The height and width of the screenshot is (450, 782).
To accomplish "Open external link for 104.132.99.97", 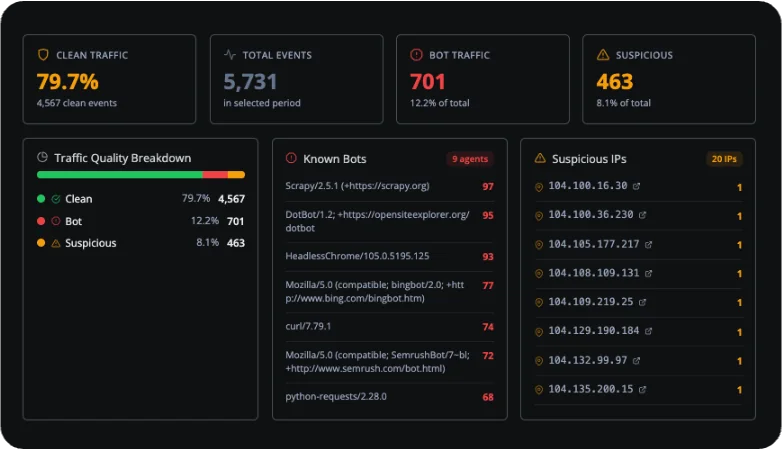I will (x=636, y=360).
